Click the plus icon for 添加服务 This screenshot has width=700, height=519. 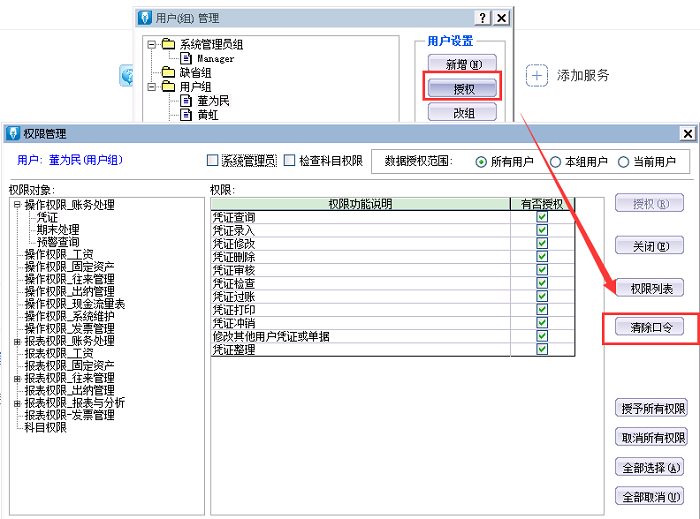click(537, 75)
